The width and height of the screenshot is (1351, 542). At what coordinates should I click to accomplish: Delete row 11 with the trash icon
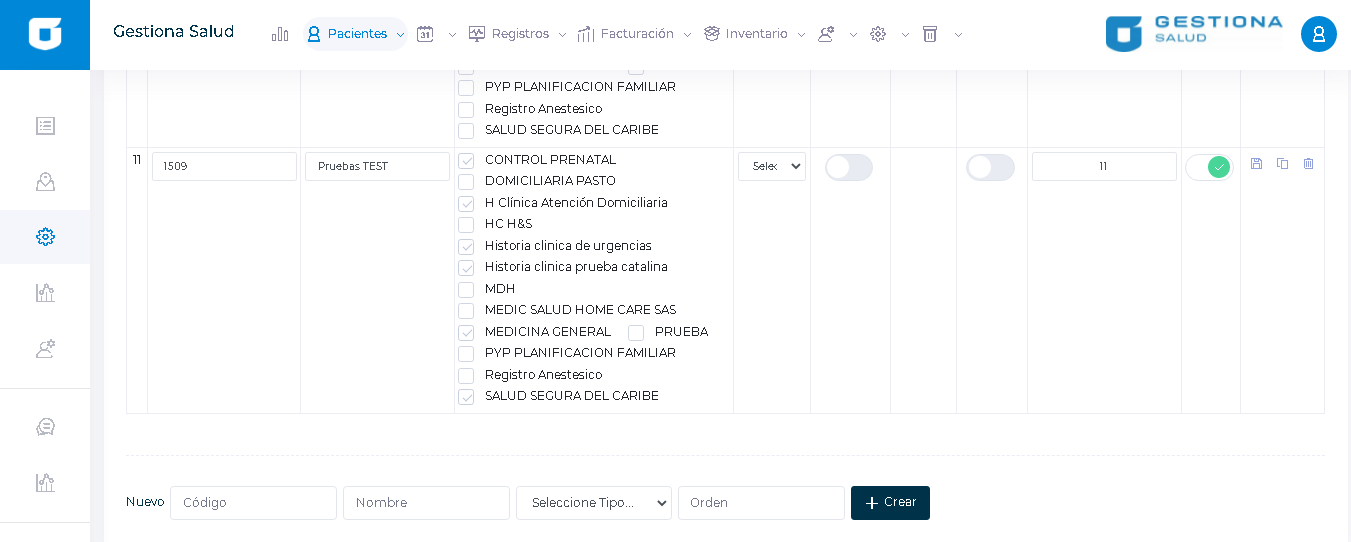tap(1308, 164)
